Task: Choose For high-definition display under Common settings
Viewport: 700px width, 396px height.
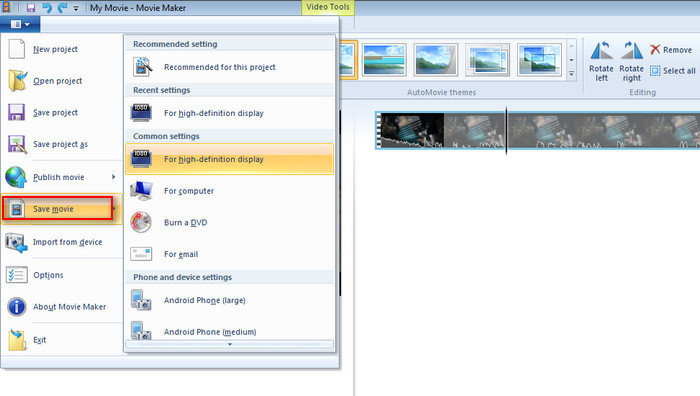Action: coord(229,159)
